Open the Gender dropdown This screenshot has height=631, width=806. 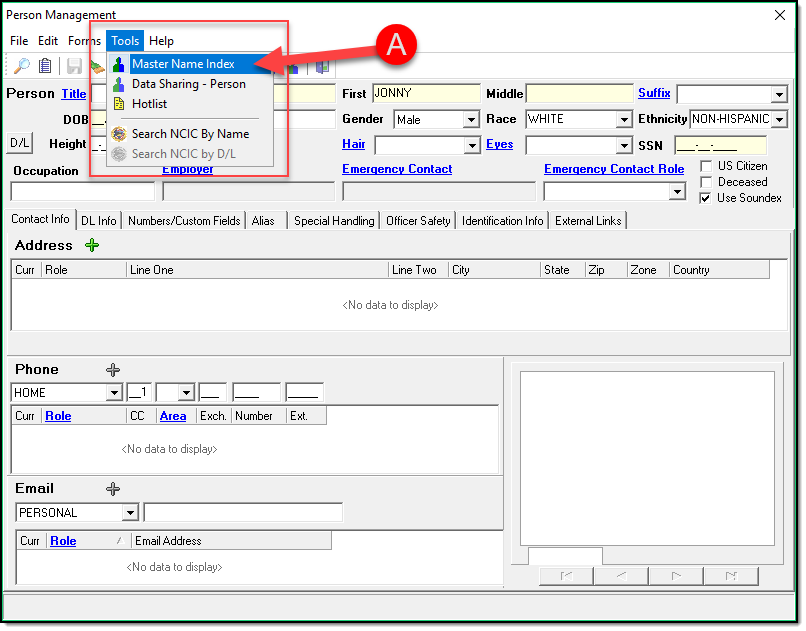click(471, 120)
